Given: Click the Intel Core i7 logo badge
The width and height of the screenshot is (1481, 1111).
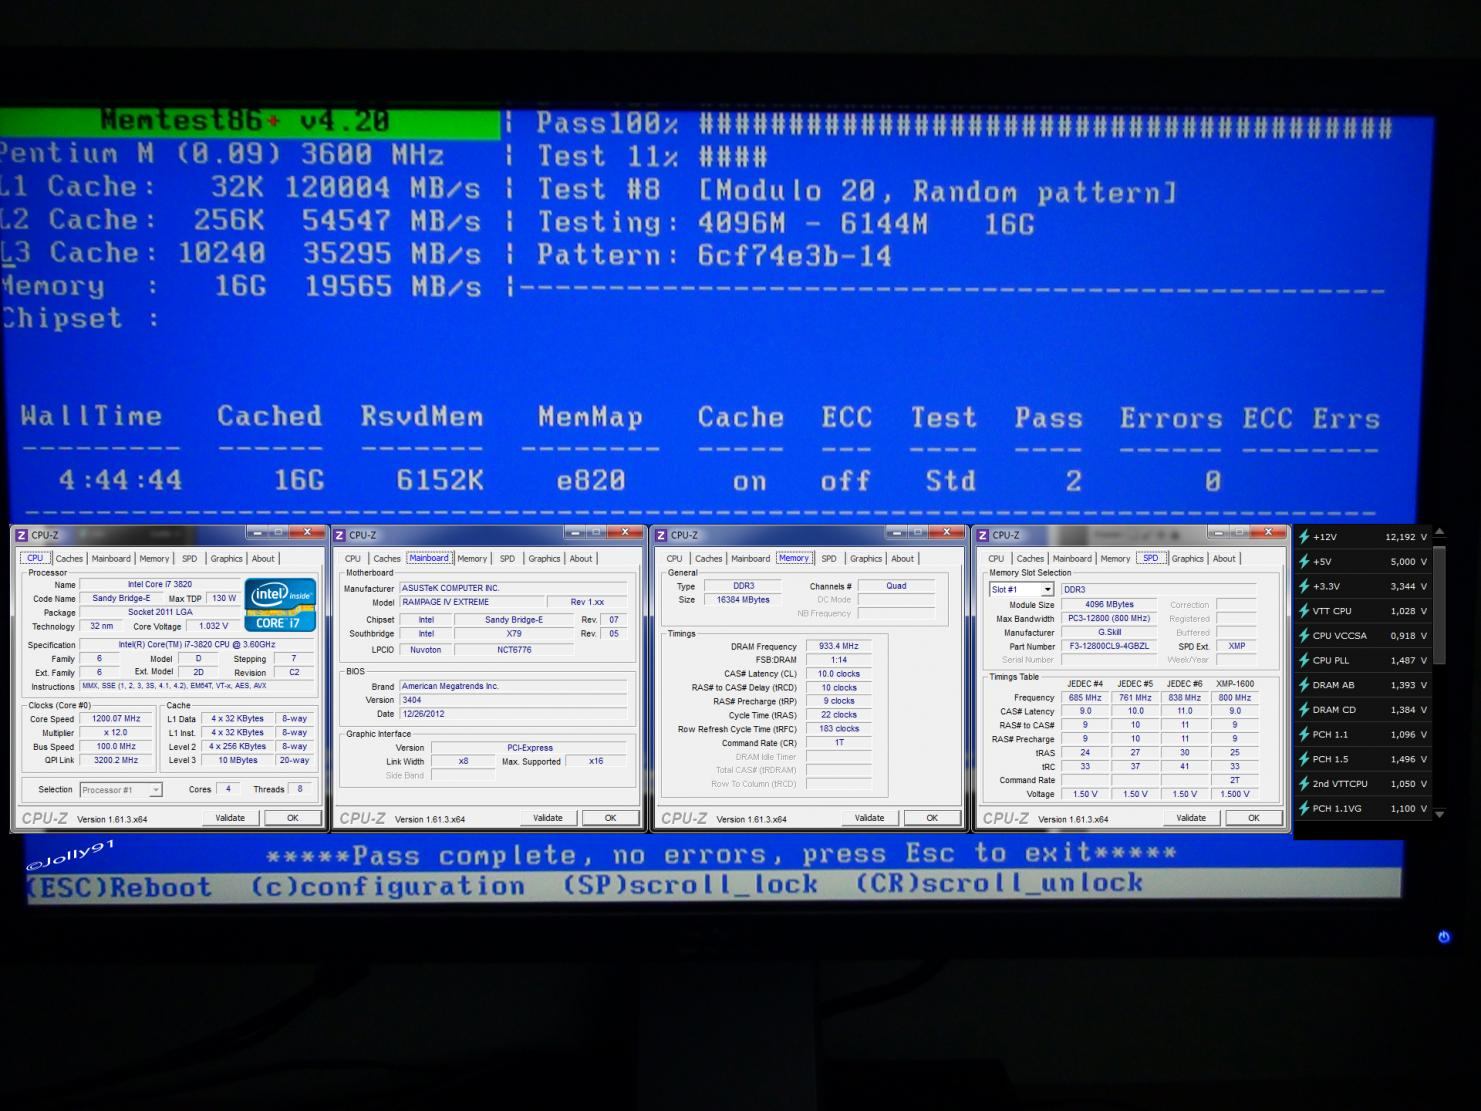Looking at the screenshot, I should tap(280, 604).
